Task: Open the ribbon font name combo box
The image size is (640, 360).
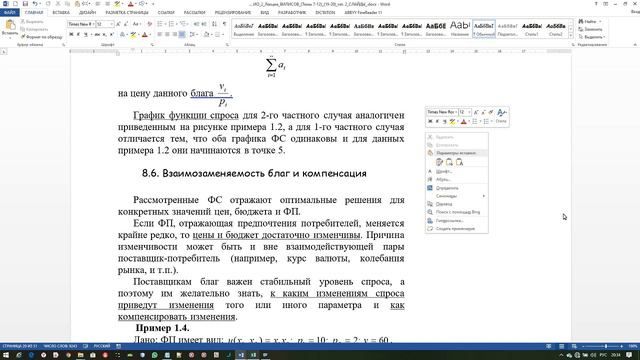Action: [x=81, y=24]
